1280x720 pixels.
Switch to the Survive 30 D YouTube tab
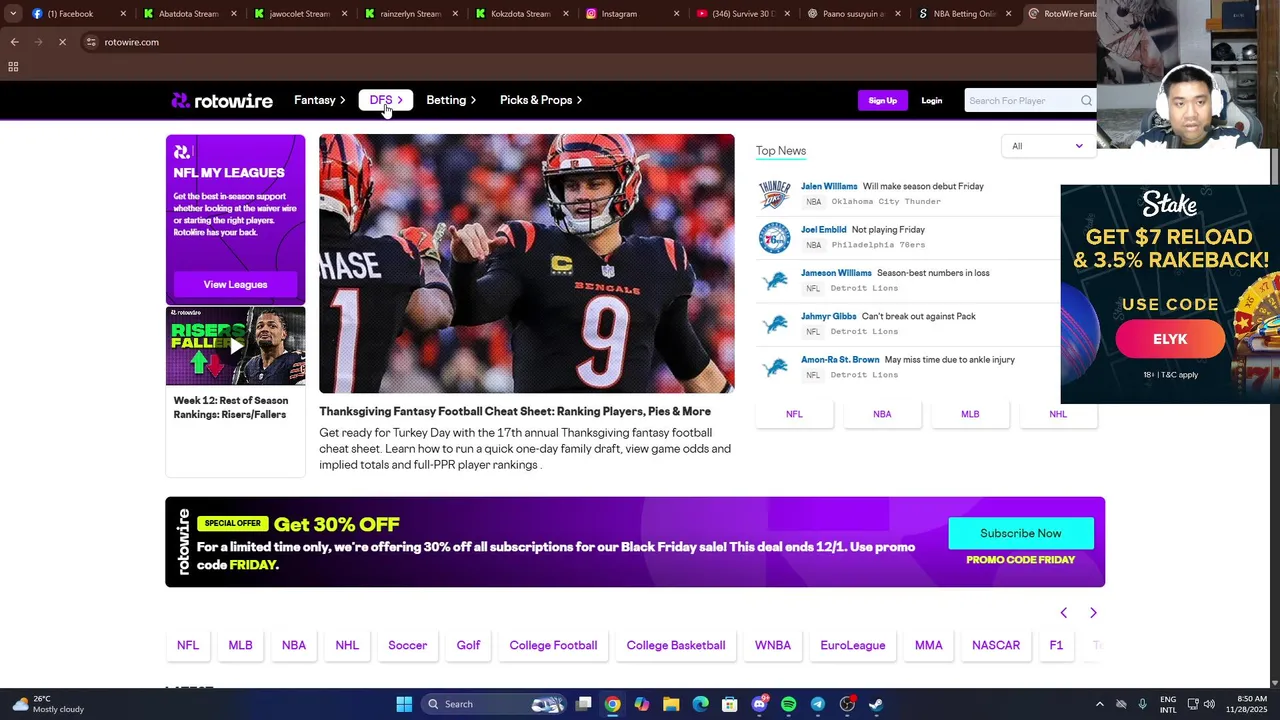pos(744,14)
